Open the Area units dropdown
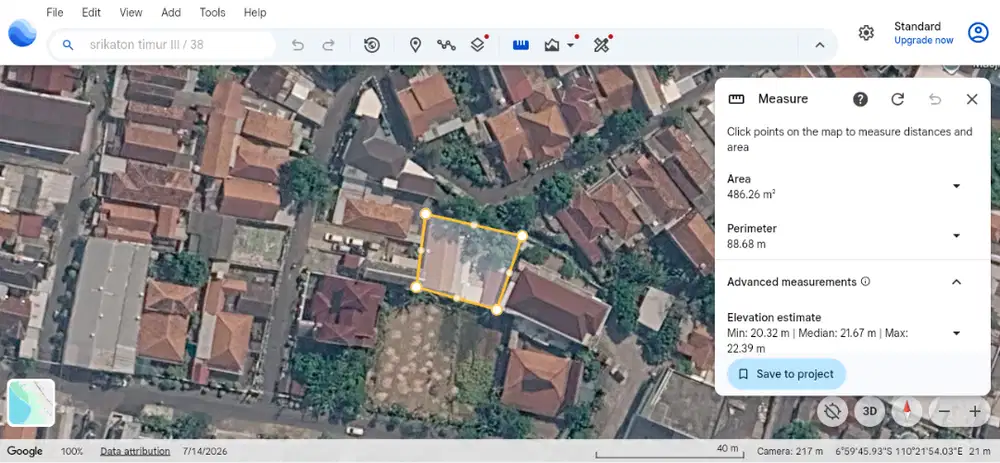 [x=956, y=186]
